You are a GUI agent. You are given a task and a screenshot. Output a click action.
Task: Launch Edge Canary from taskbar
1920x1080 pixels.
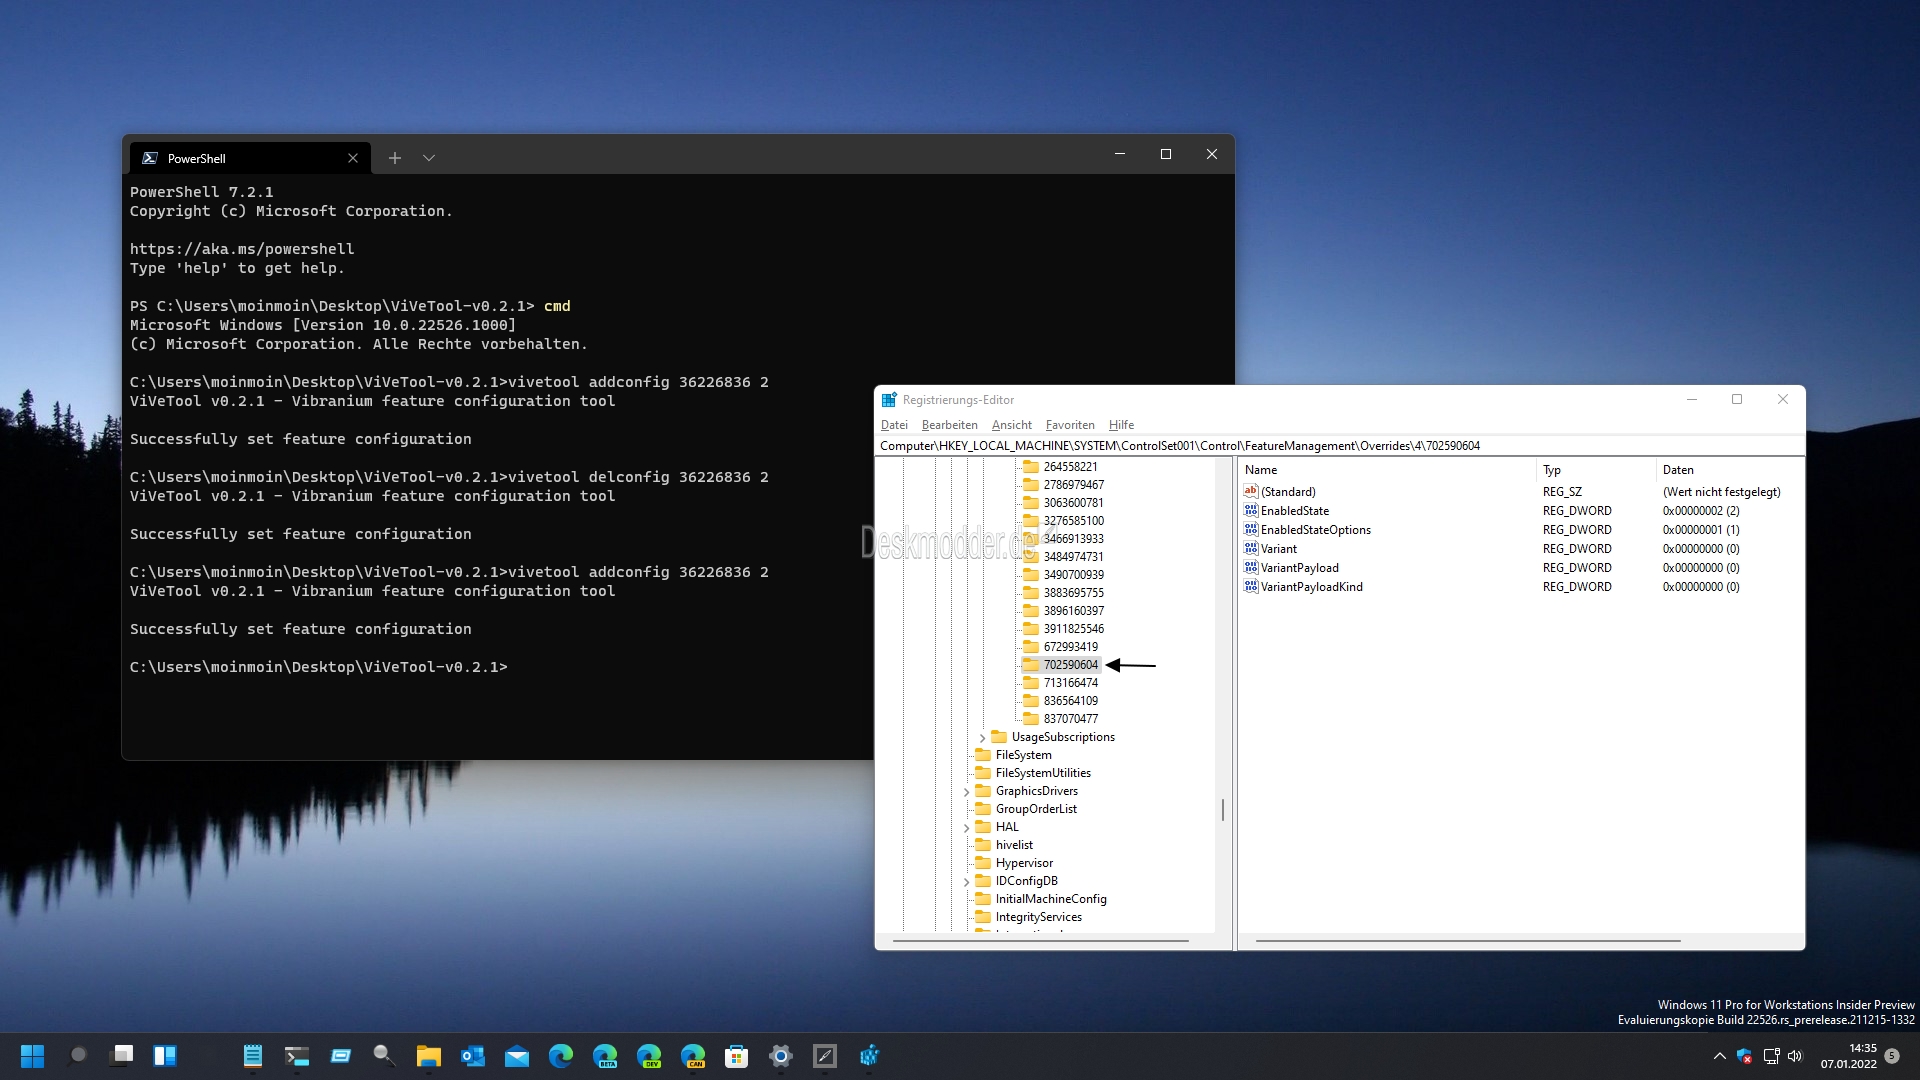(x=693, y=1056)
